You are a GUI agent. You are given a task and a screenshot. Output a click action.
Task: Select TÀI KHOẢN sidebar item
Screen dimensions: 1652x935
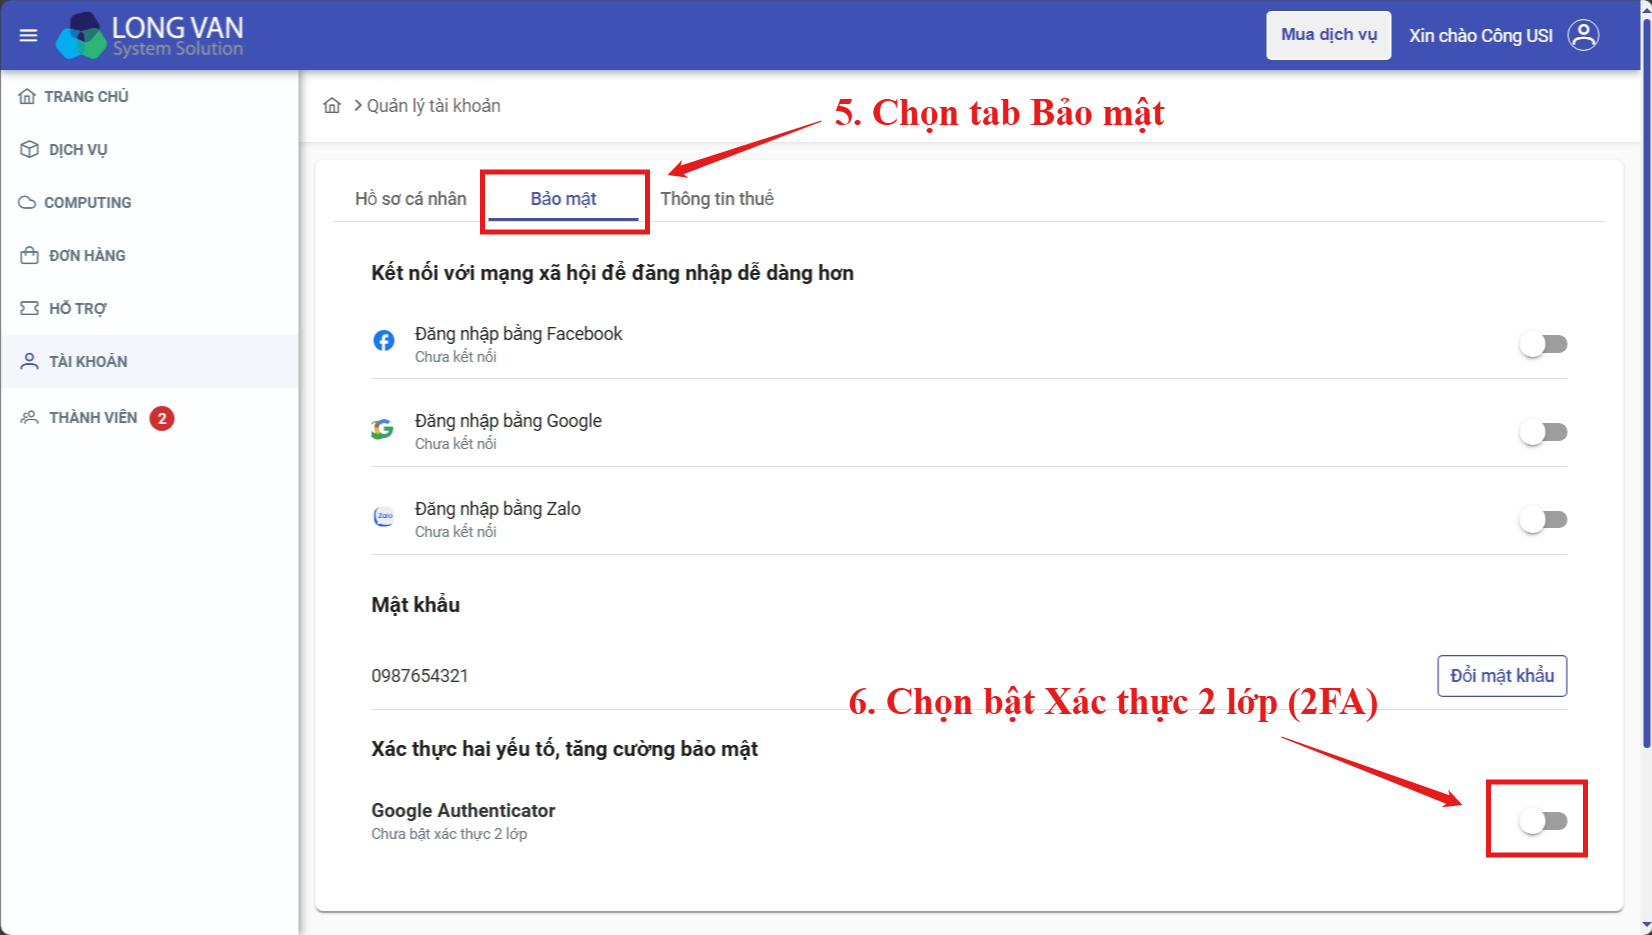click(x=150, y=361)
